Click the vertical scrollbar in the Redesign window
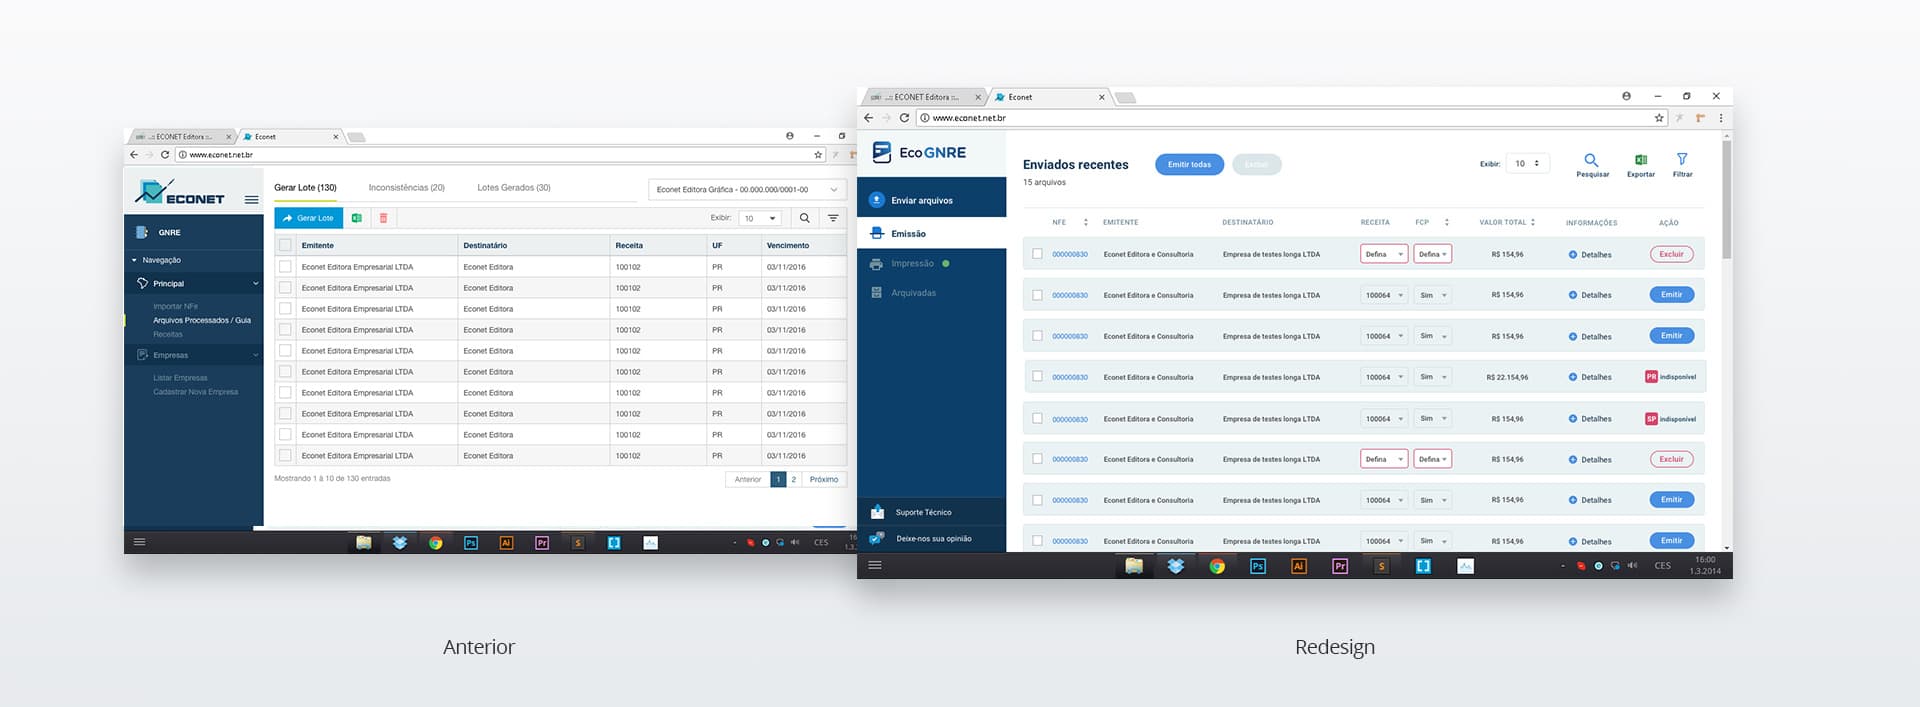The image size is (1920, 707). (x=1727, y=200)
